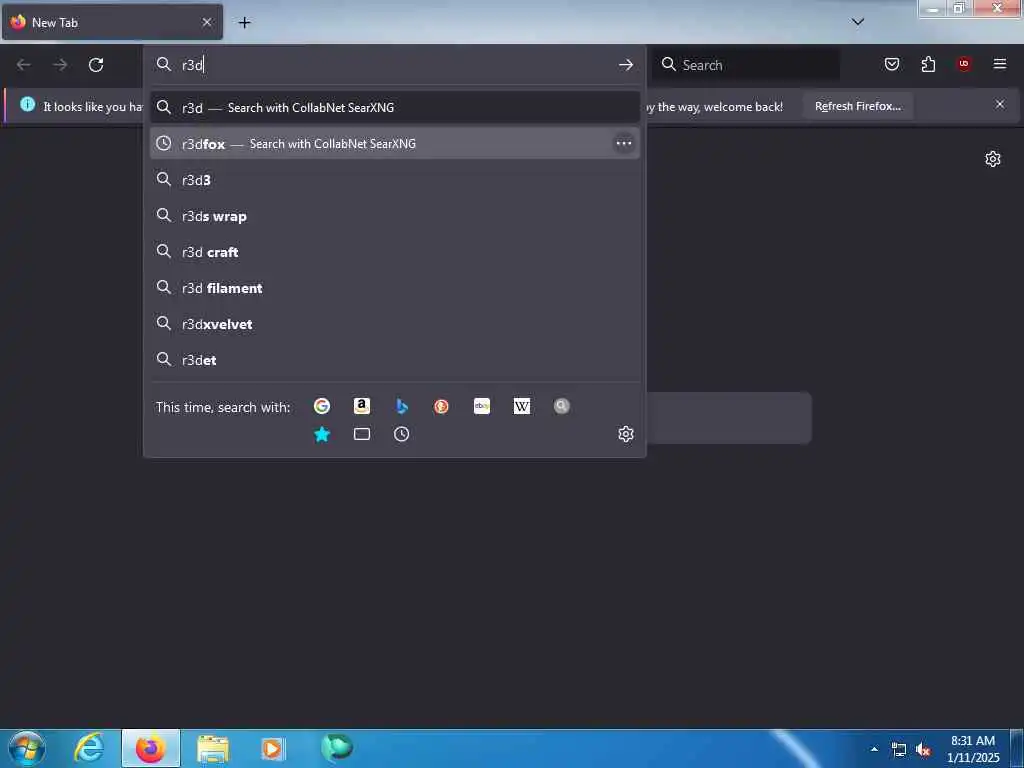
Task: Reload the current page
Action: point(96,65)
